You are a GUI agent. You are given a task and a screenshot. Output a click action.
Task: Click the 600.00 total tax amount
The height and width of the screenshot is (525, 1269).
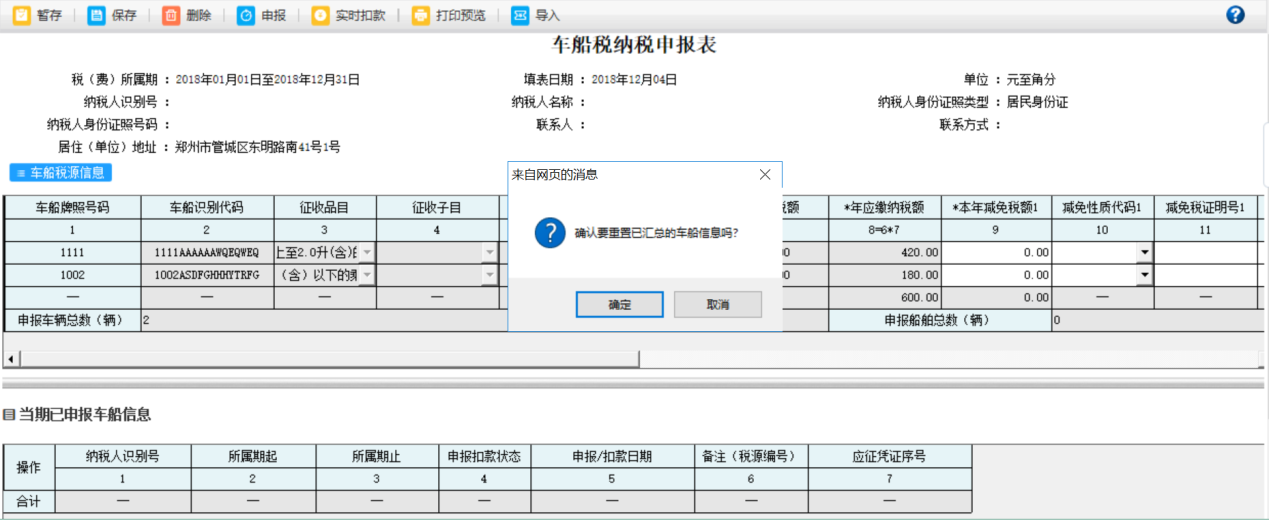click(x=885, y=297)
